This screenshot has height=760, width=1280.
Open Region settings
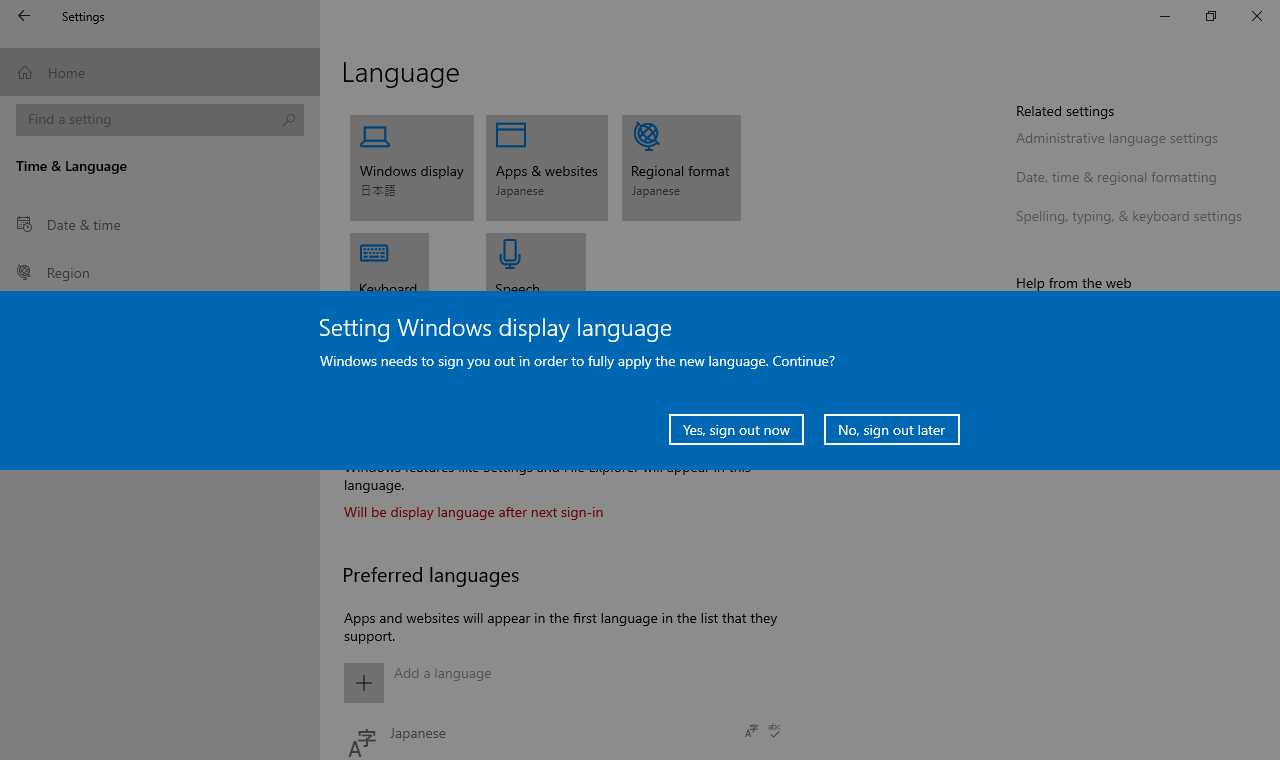point(160,273)
